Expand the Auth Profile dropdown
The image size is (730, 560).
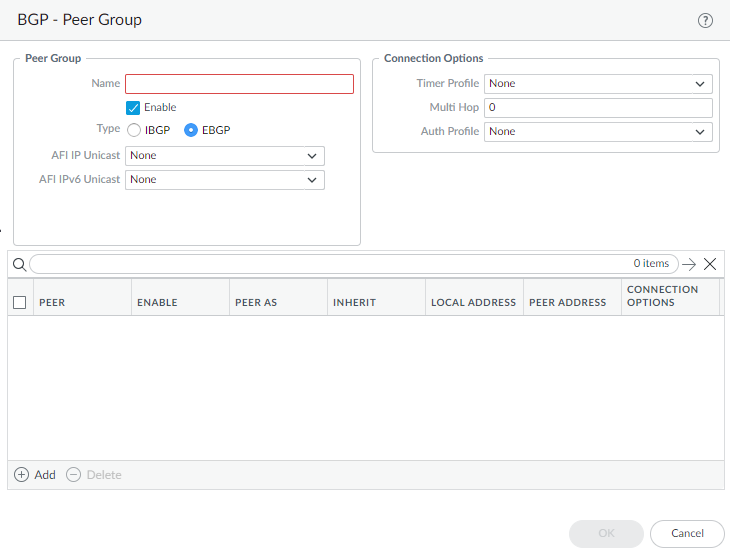[598, 132]
